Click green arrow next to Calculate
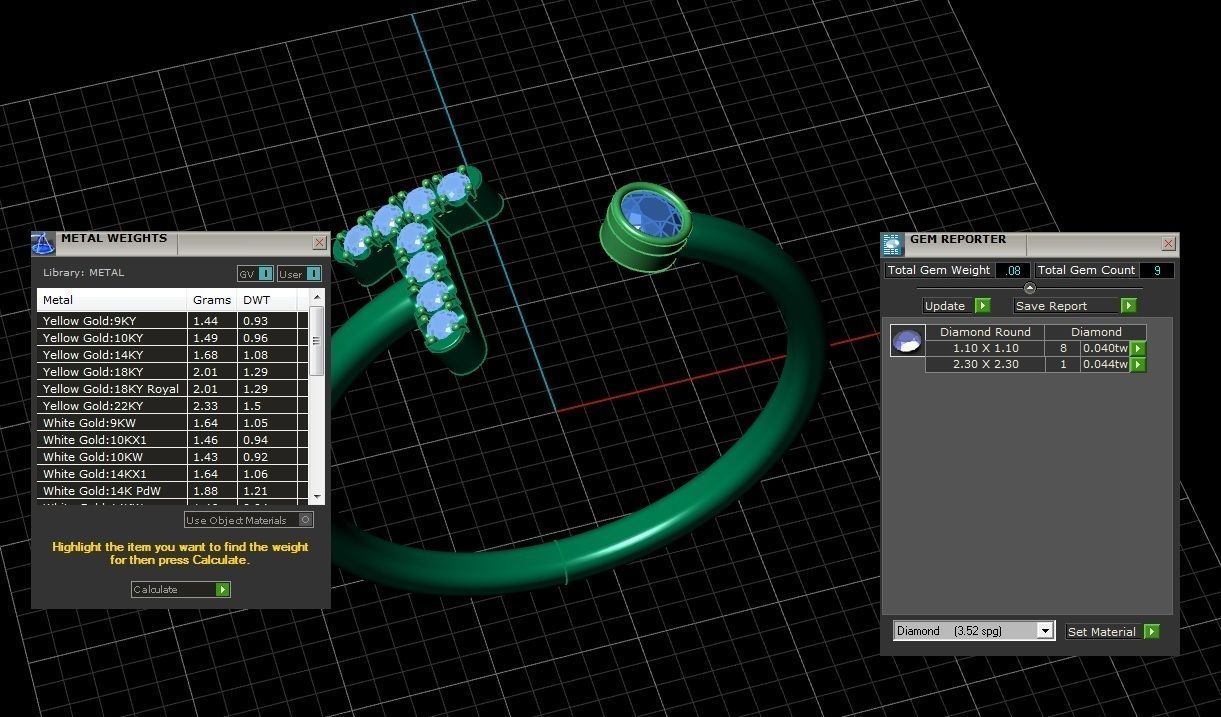 (x=223, y=590)
